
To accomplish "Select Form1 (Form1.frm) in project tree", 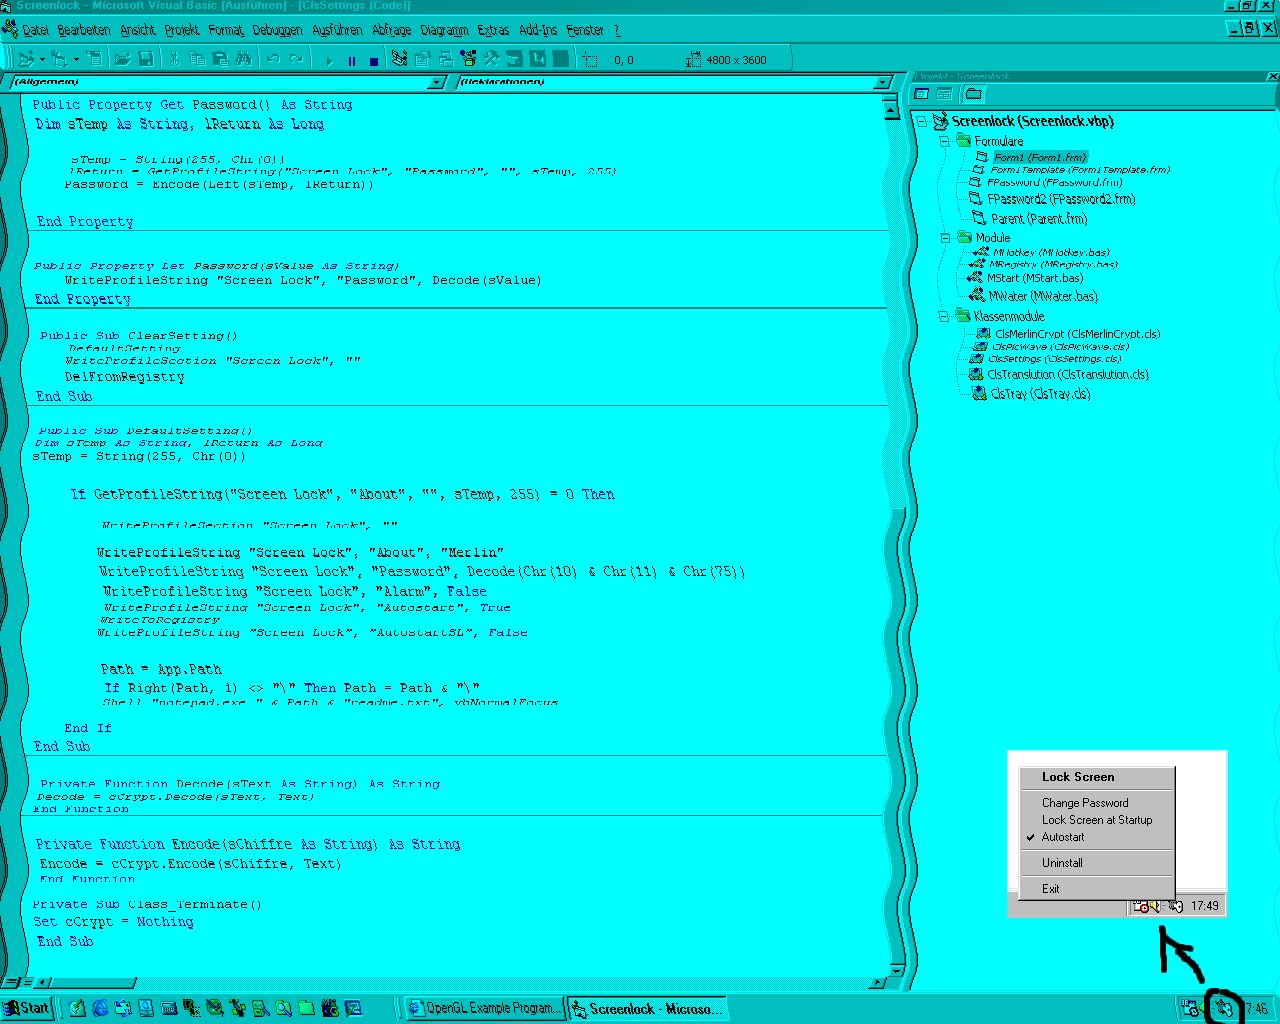I will [x=1040, y=157].
